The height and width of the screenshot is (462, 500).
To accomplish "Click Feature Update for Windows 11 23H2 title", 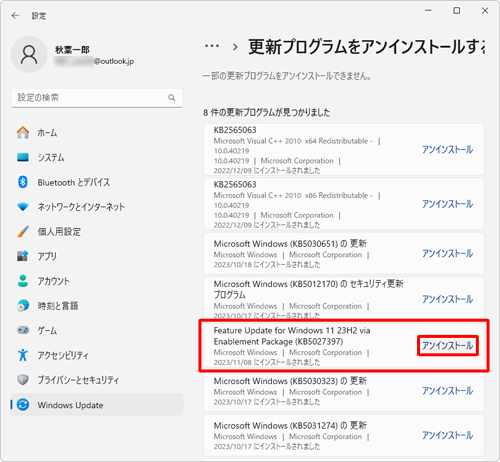I will coord(292,336).
